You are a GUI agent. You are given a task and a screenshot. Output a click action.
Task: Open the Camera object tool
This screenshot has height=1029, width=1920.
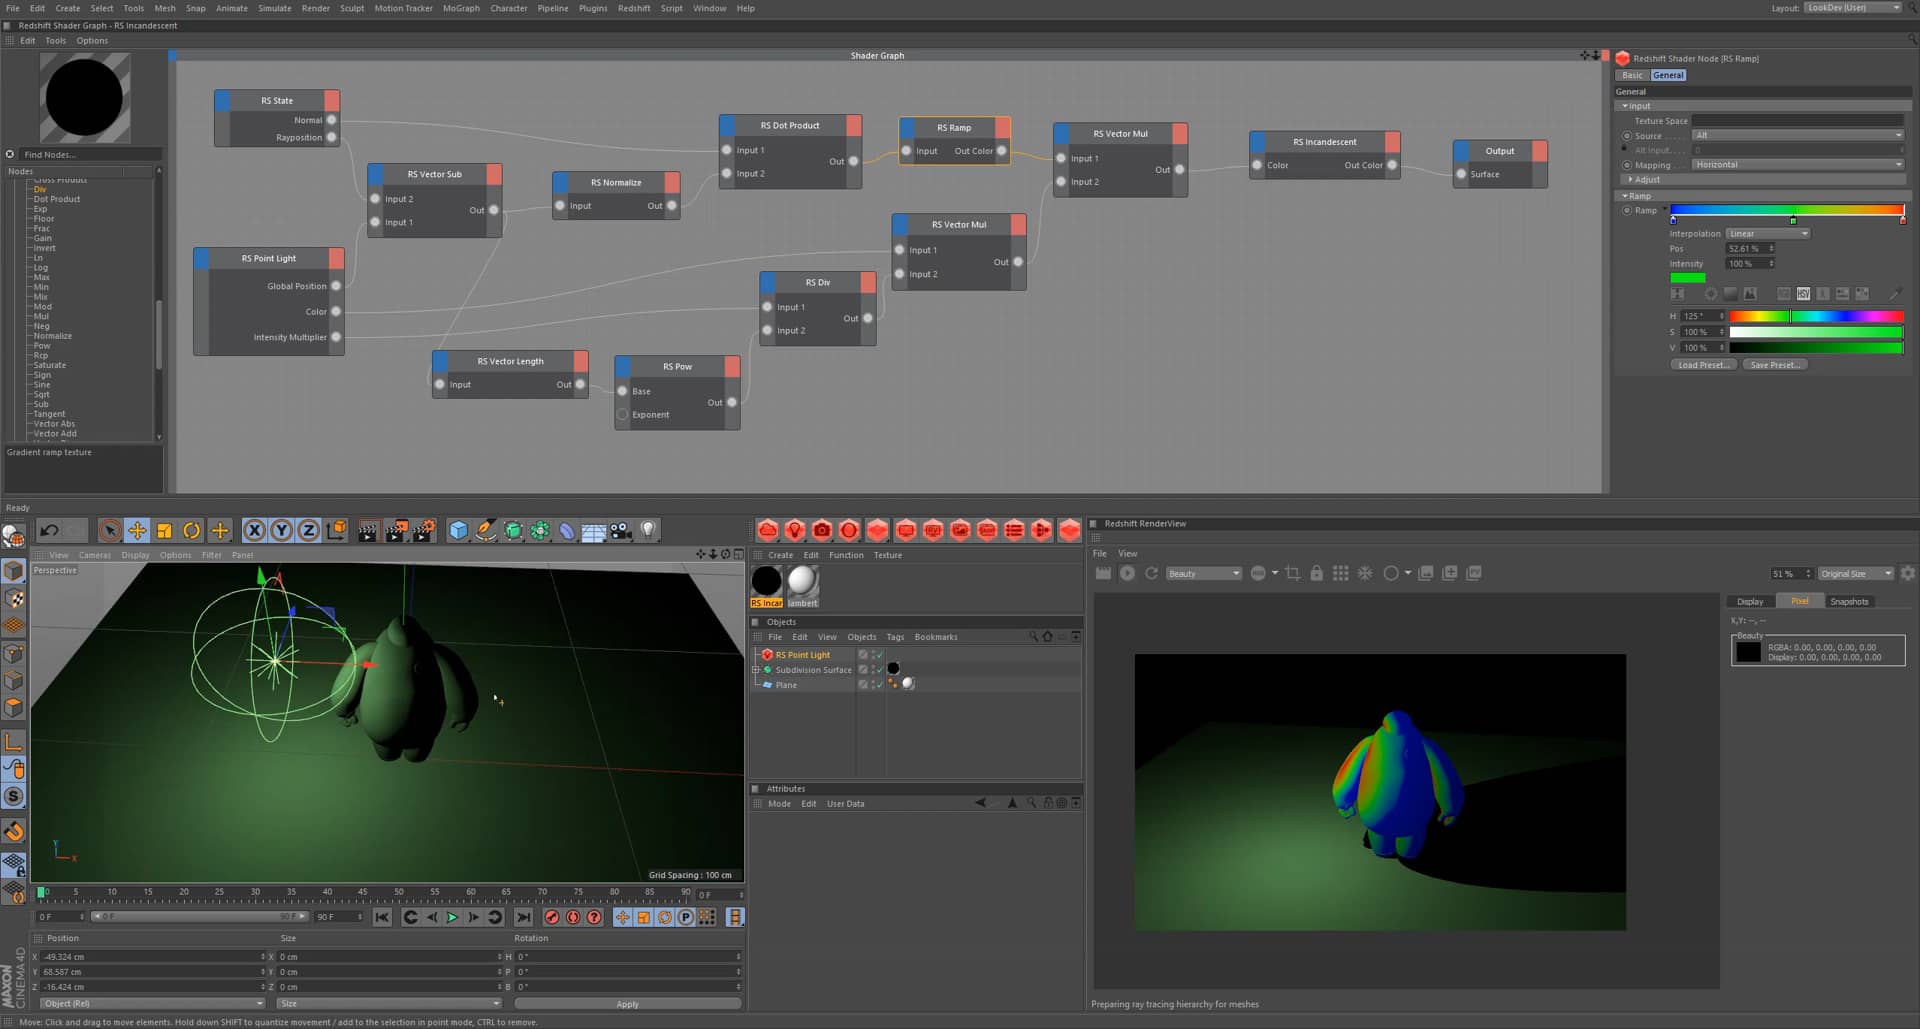tap(621, 530)
